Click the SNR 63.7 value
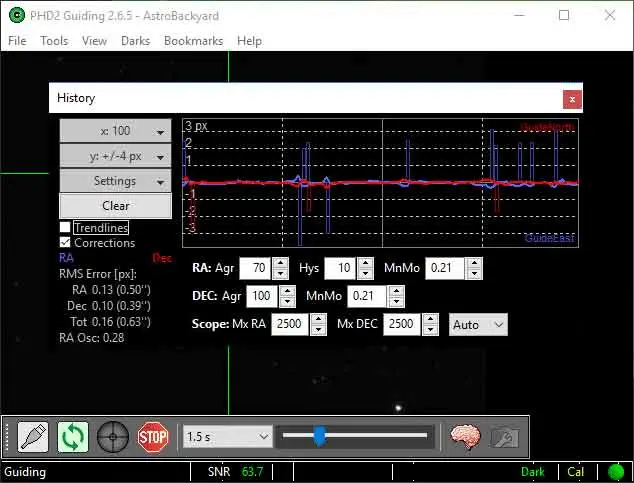Viewport: 634px width, 483px height. pyautogui.click(x=252, y=472)
